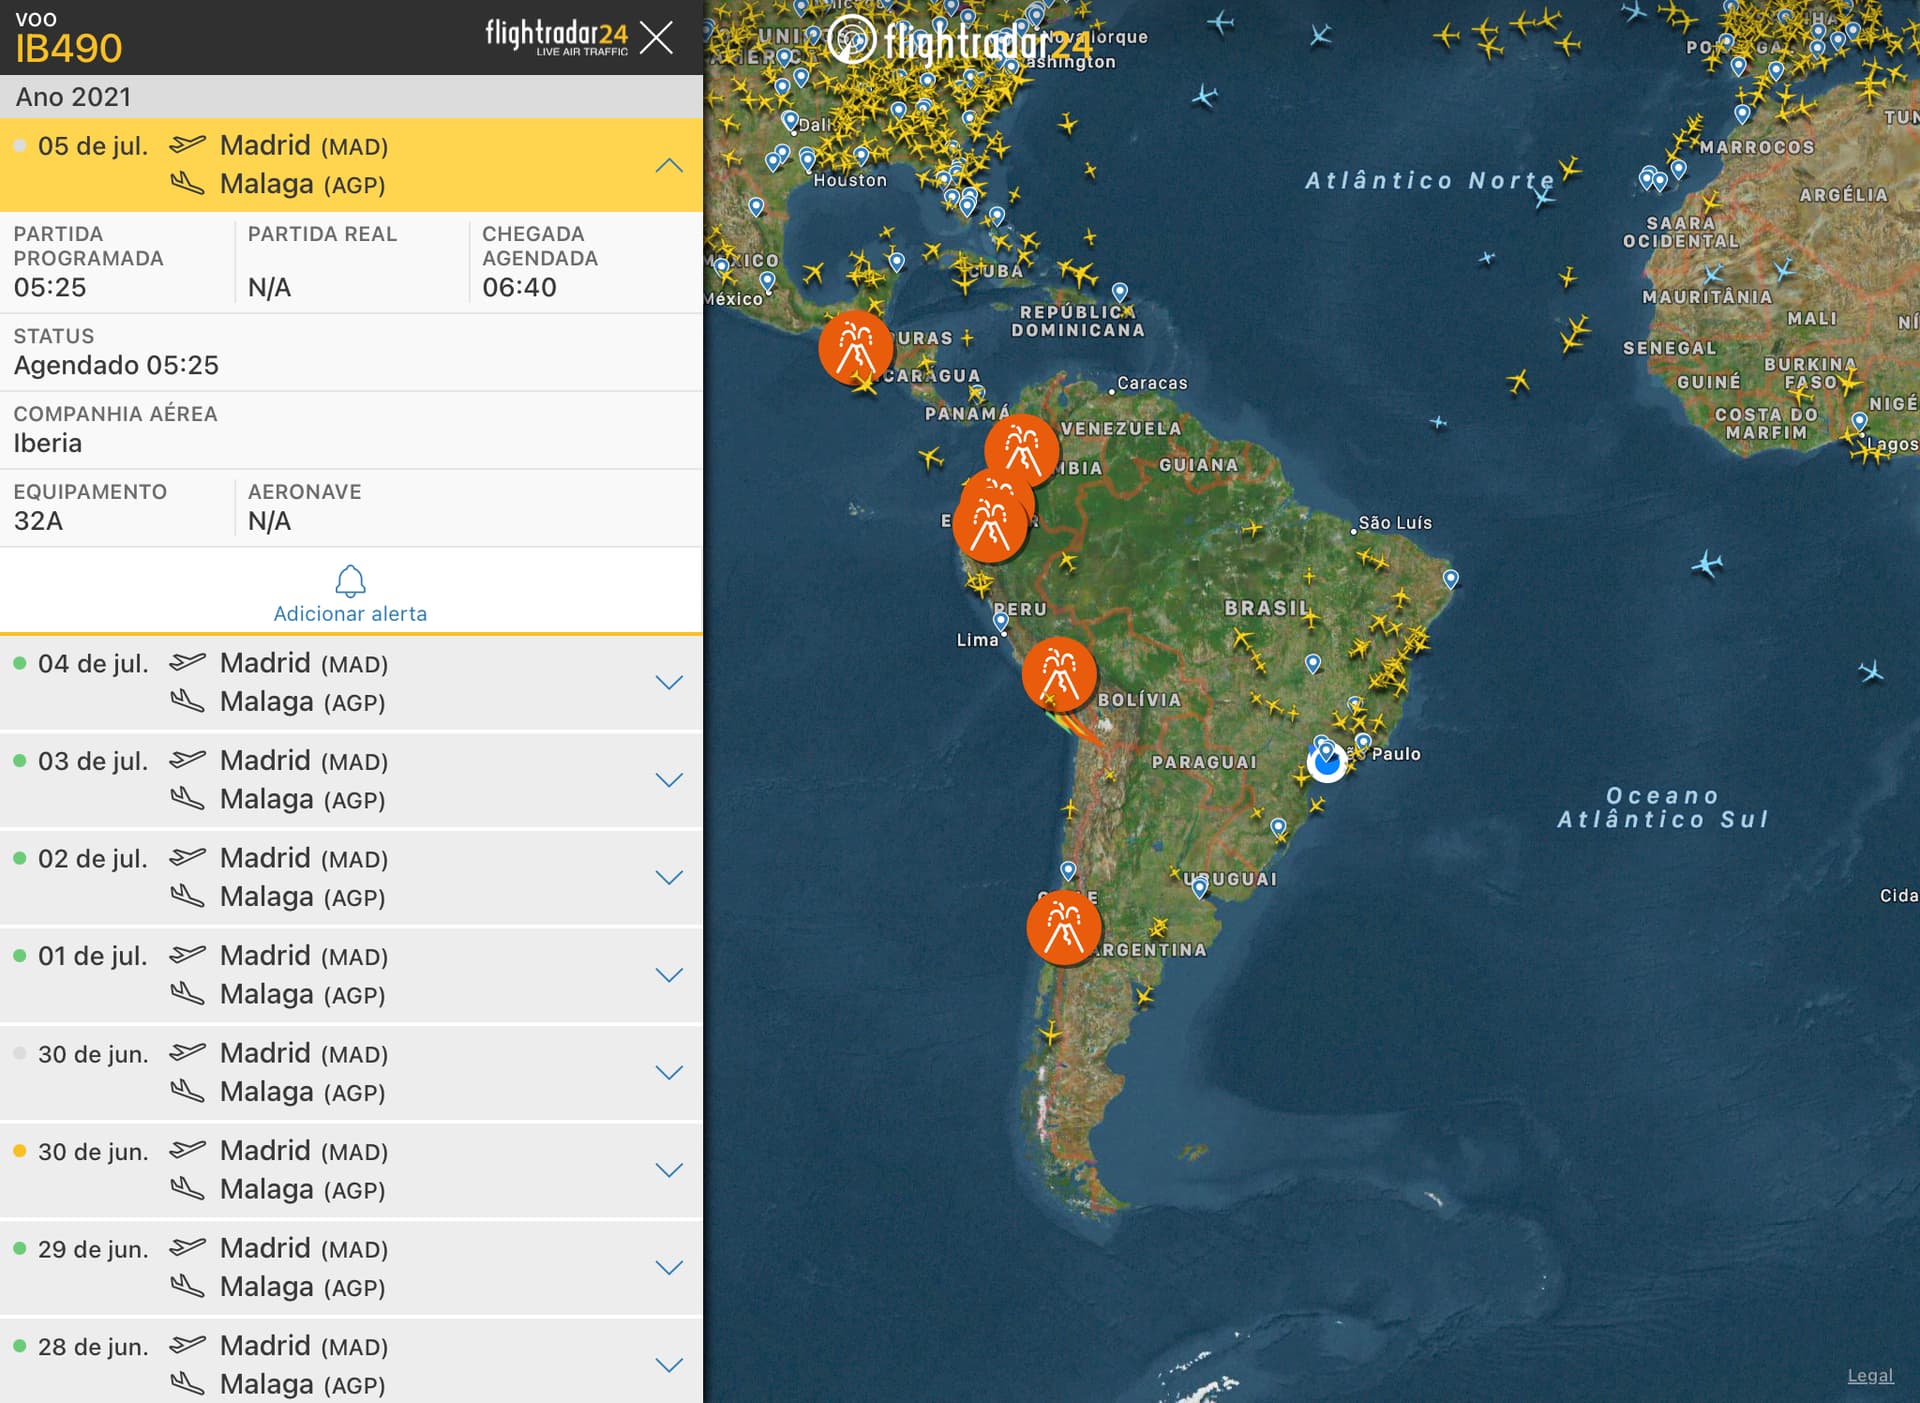The height and width of the screenshot is (1403, 1920).
Task: Expand the 03 de jul. flight entry
Action: [x=668, y=779]
